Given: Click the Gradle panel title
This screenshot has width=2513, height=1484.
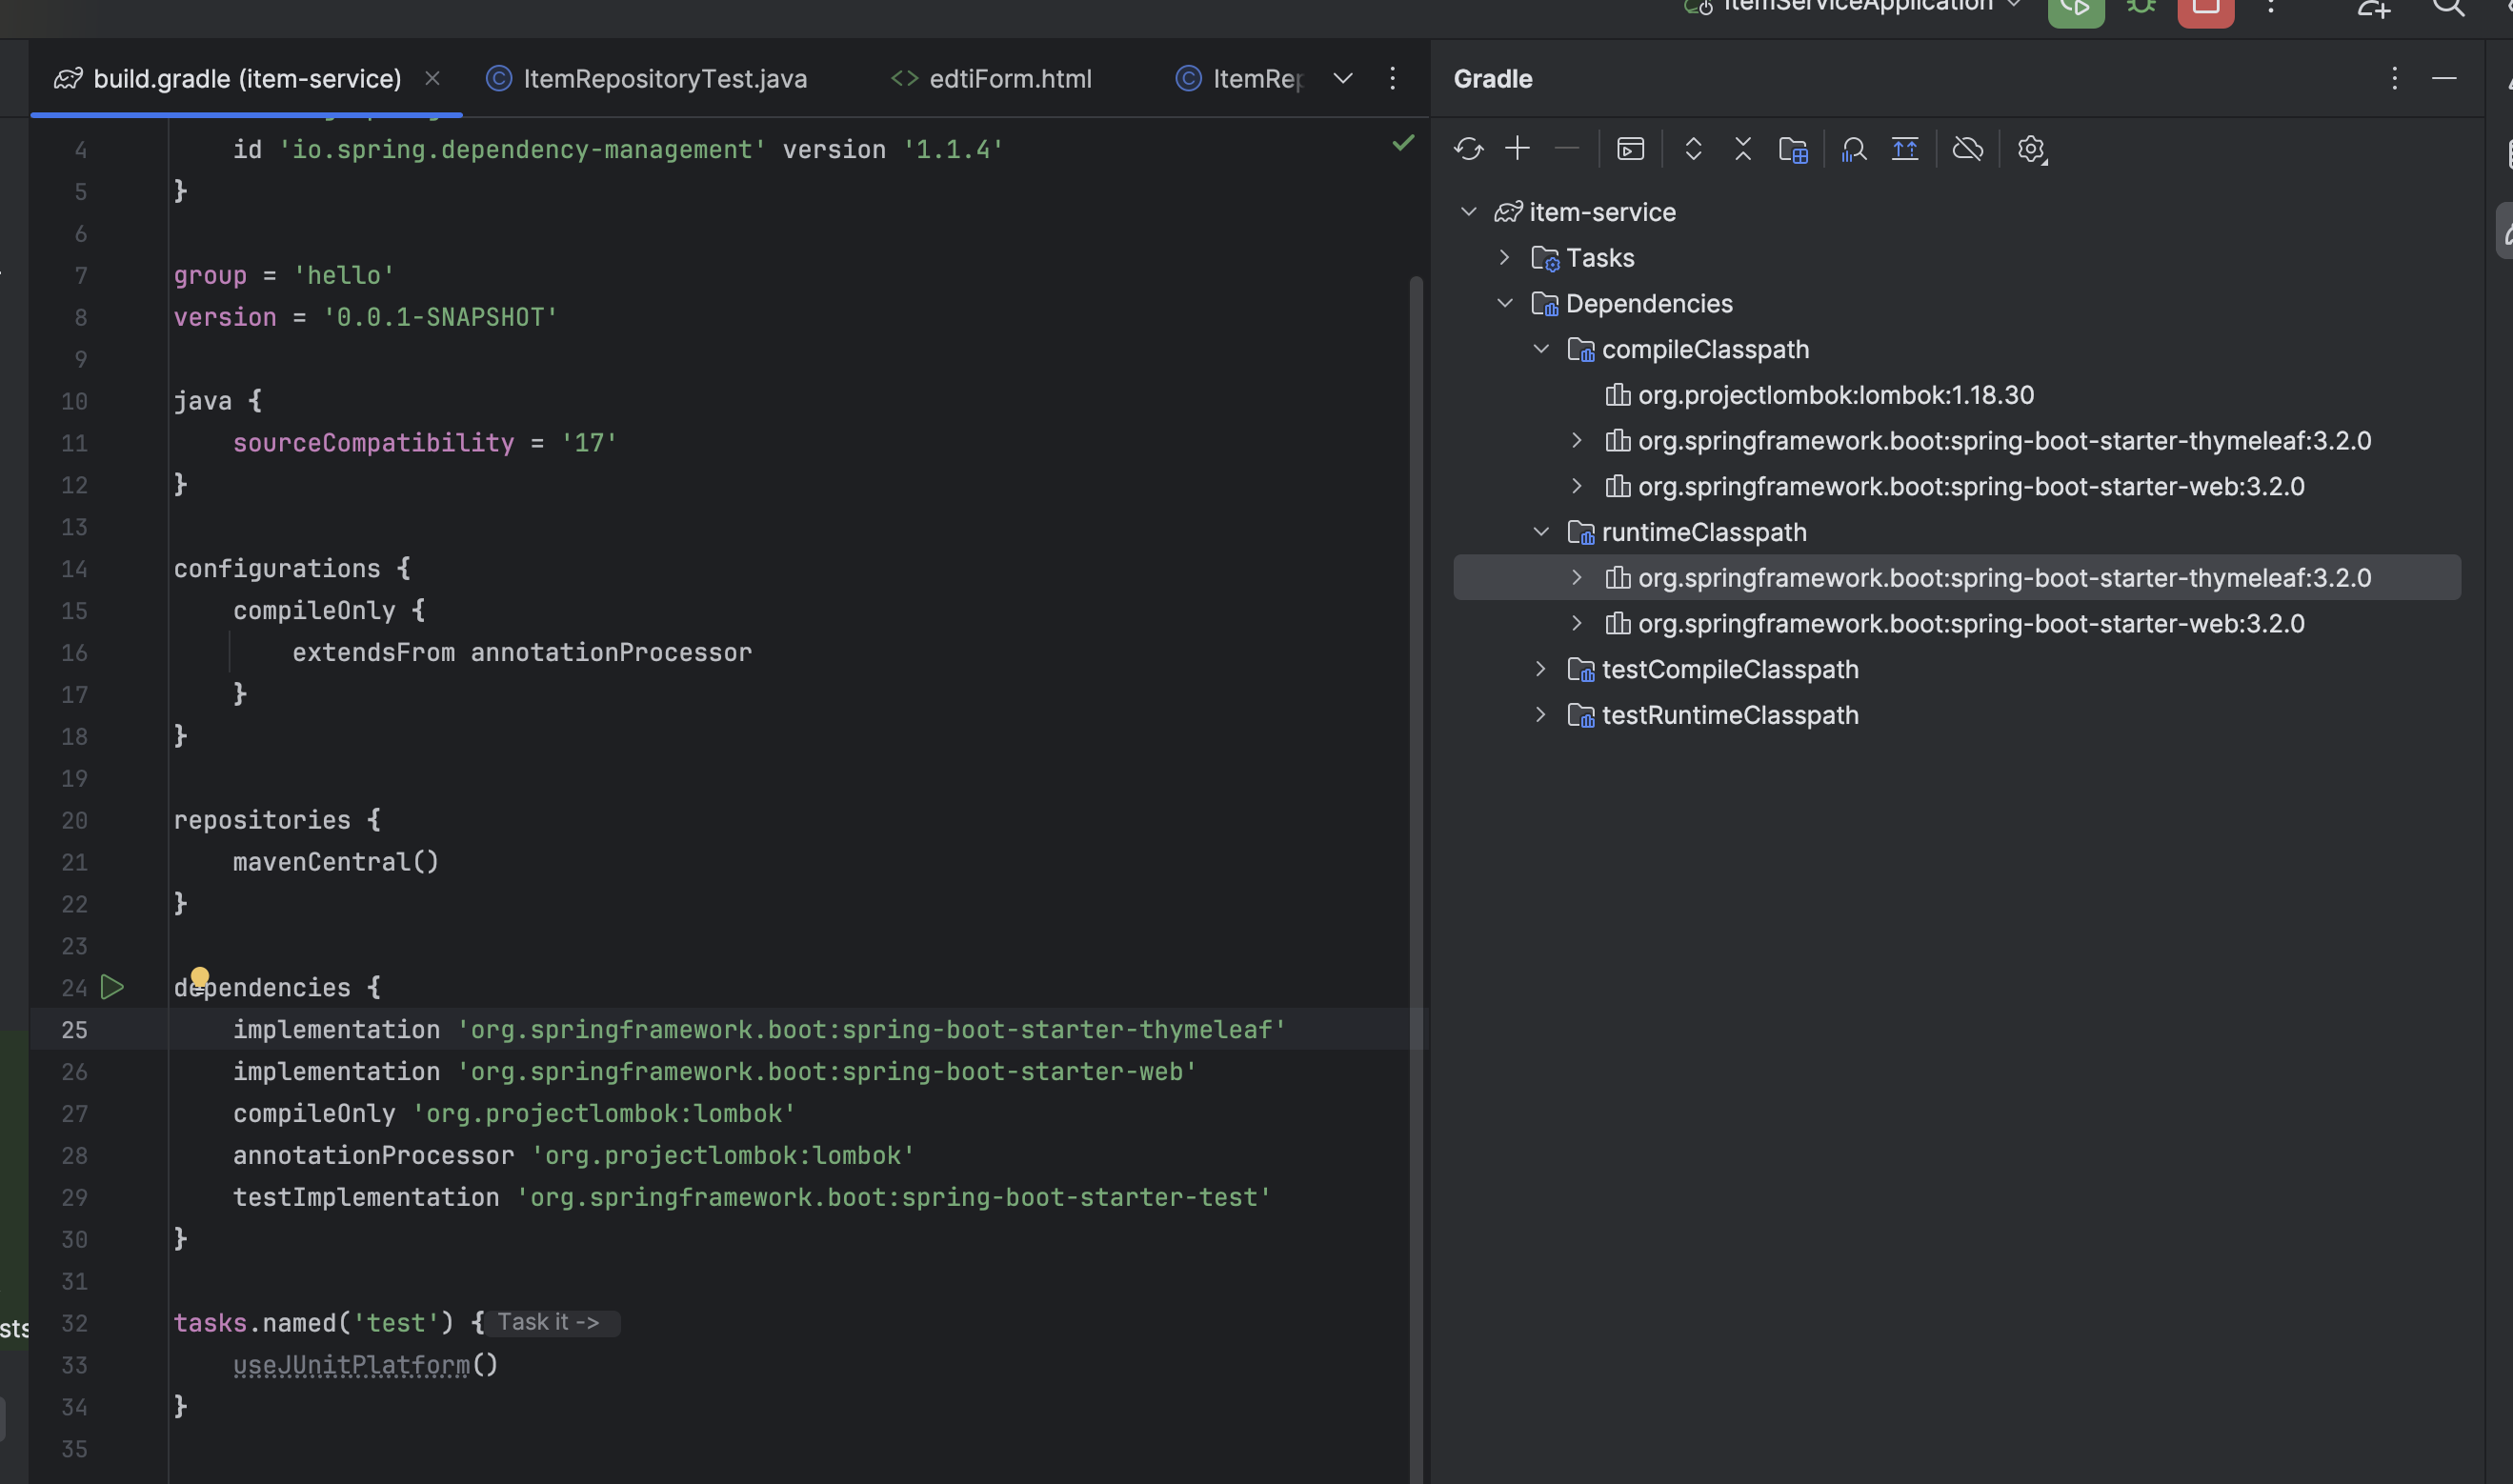Looking at the screenshot, I should pyautogui.click(x=1492, y=78).
